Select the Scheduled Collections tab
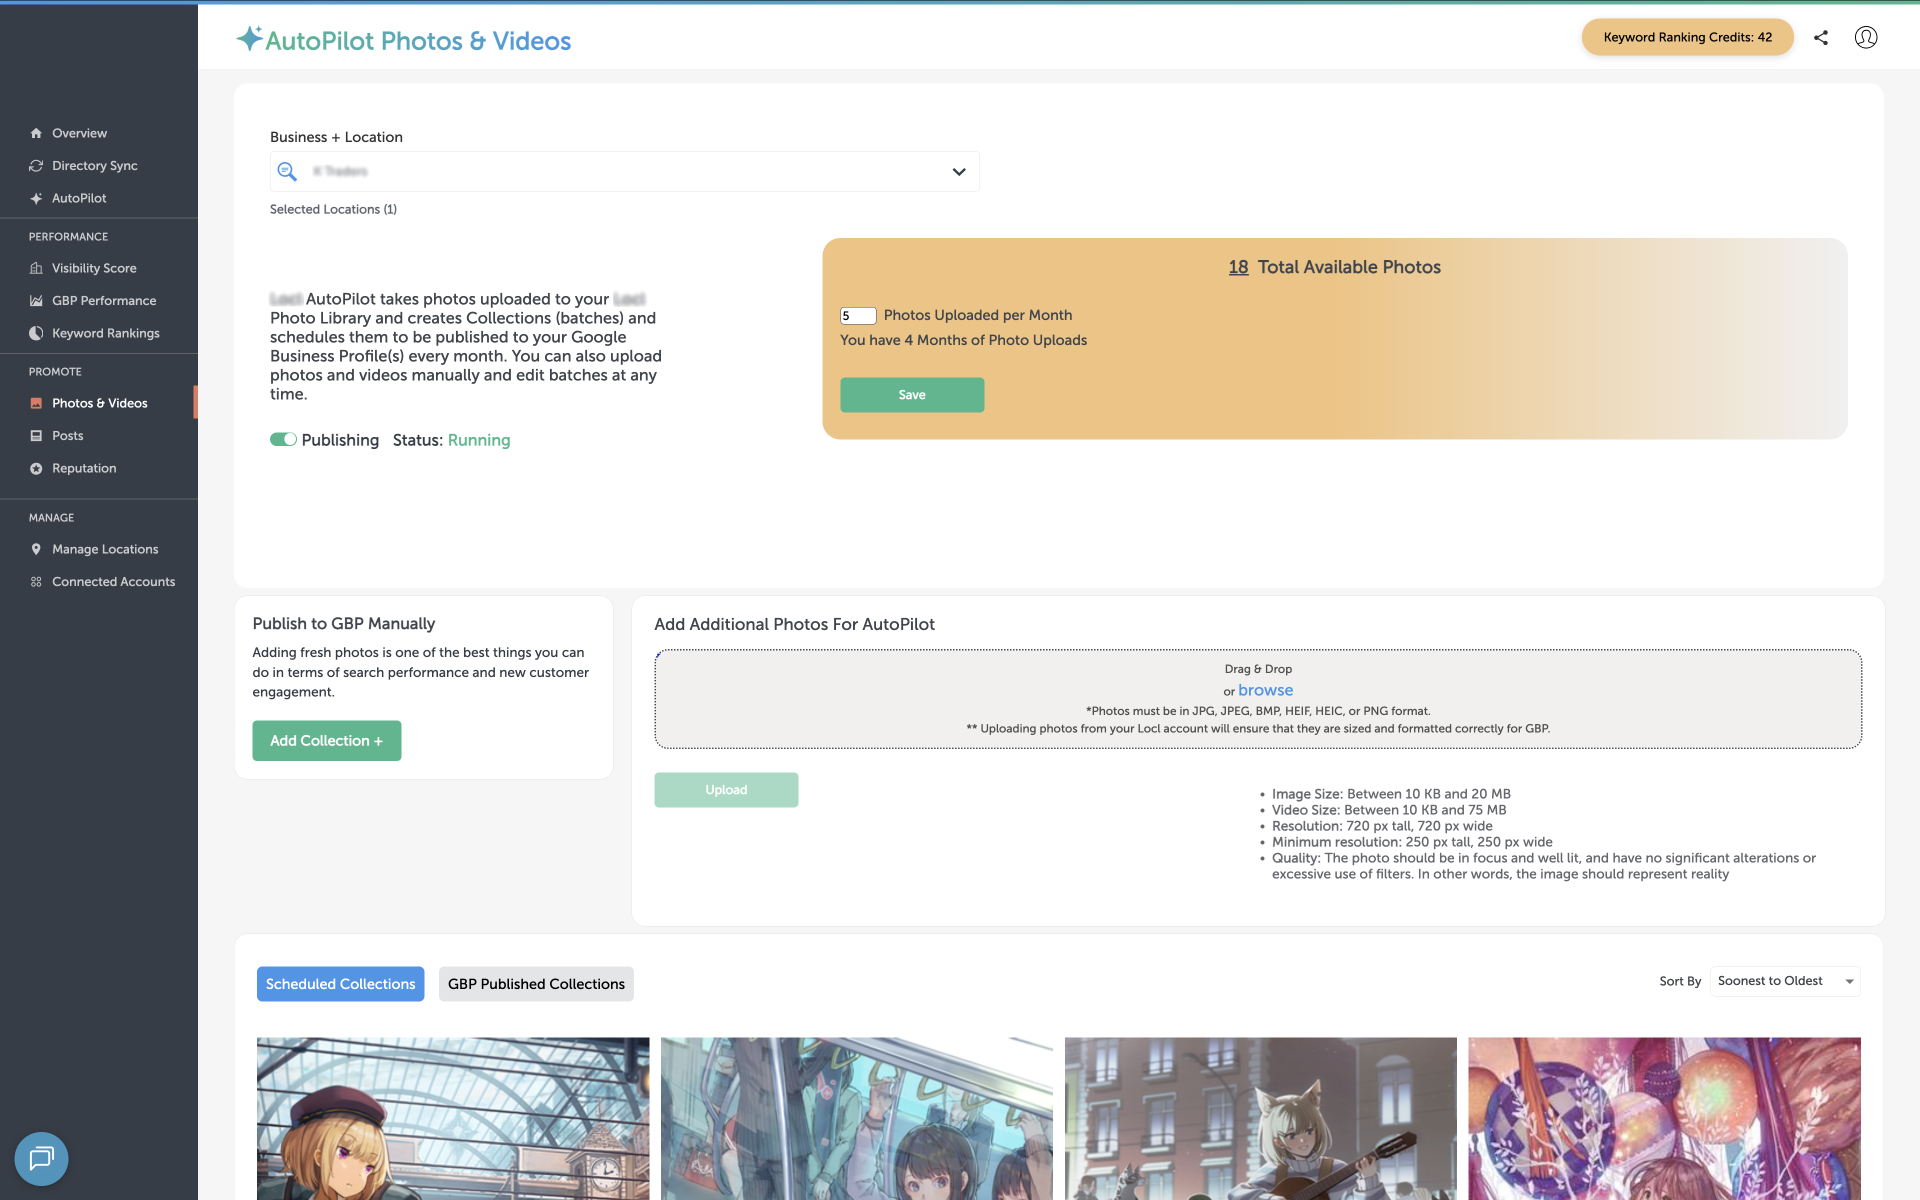The height and width of the screenshot is (1200, 1920). coord(340,984)
